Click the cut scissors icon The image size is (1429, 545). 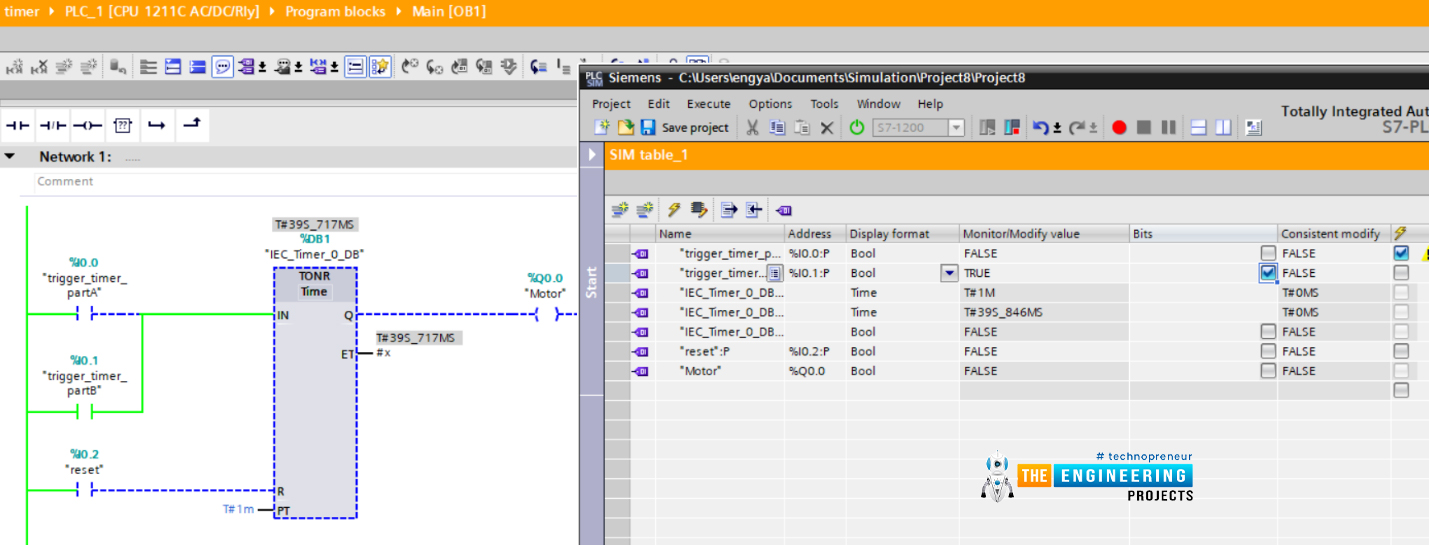(752, 127)
